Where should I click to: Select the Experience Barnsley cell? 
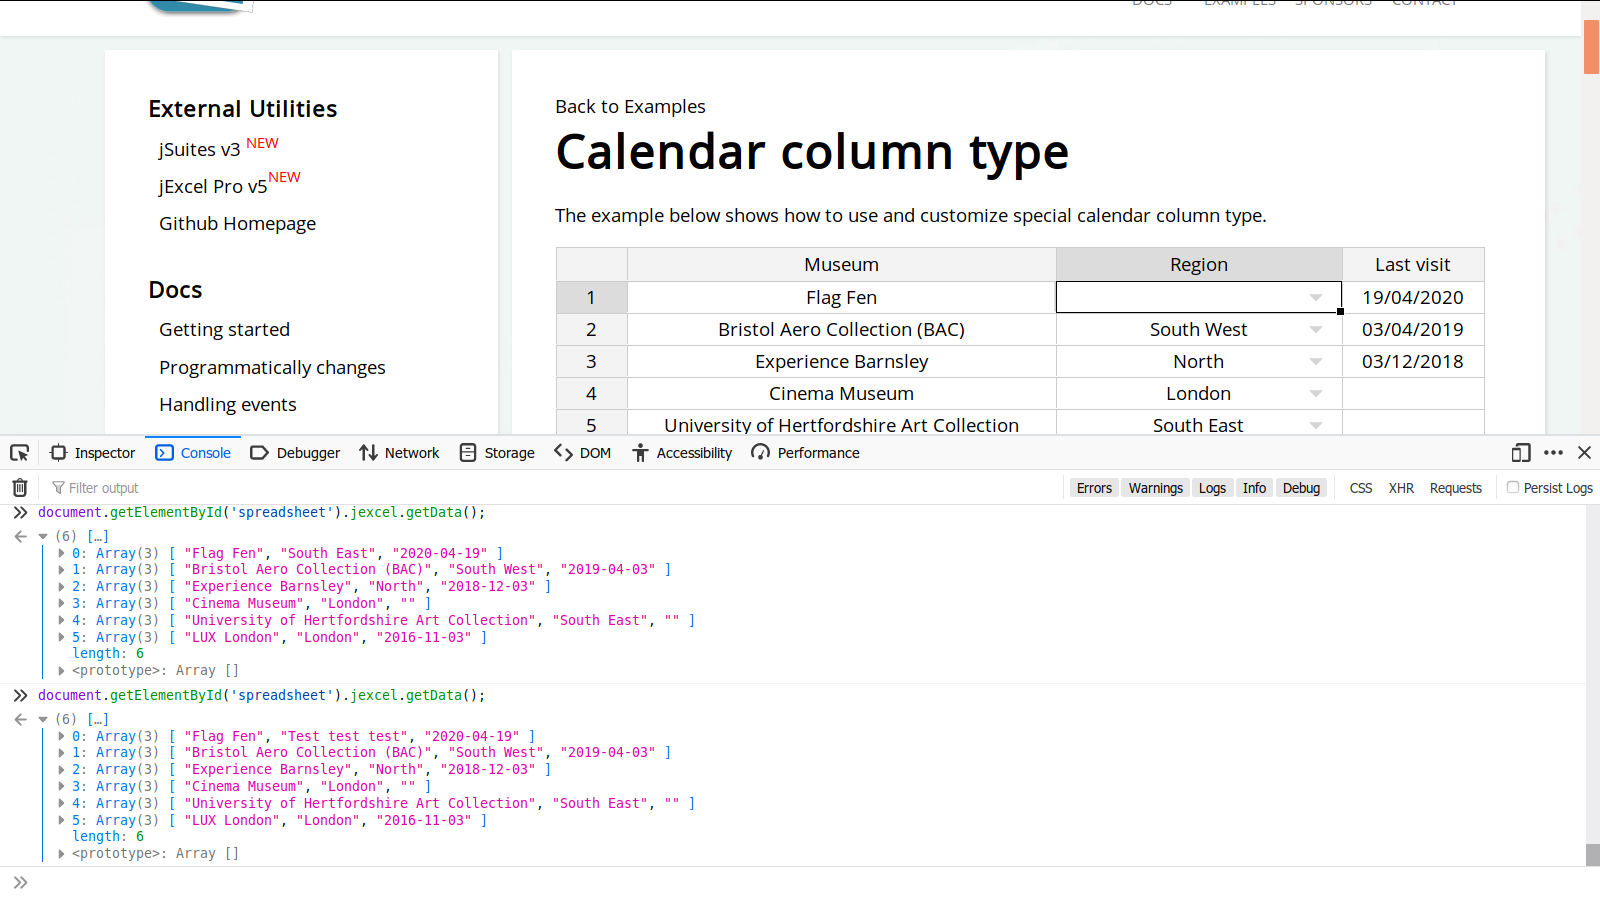click(x=841, y=362)
